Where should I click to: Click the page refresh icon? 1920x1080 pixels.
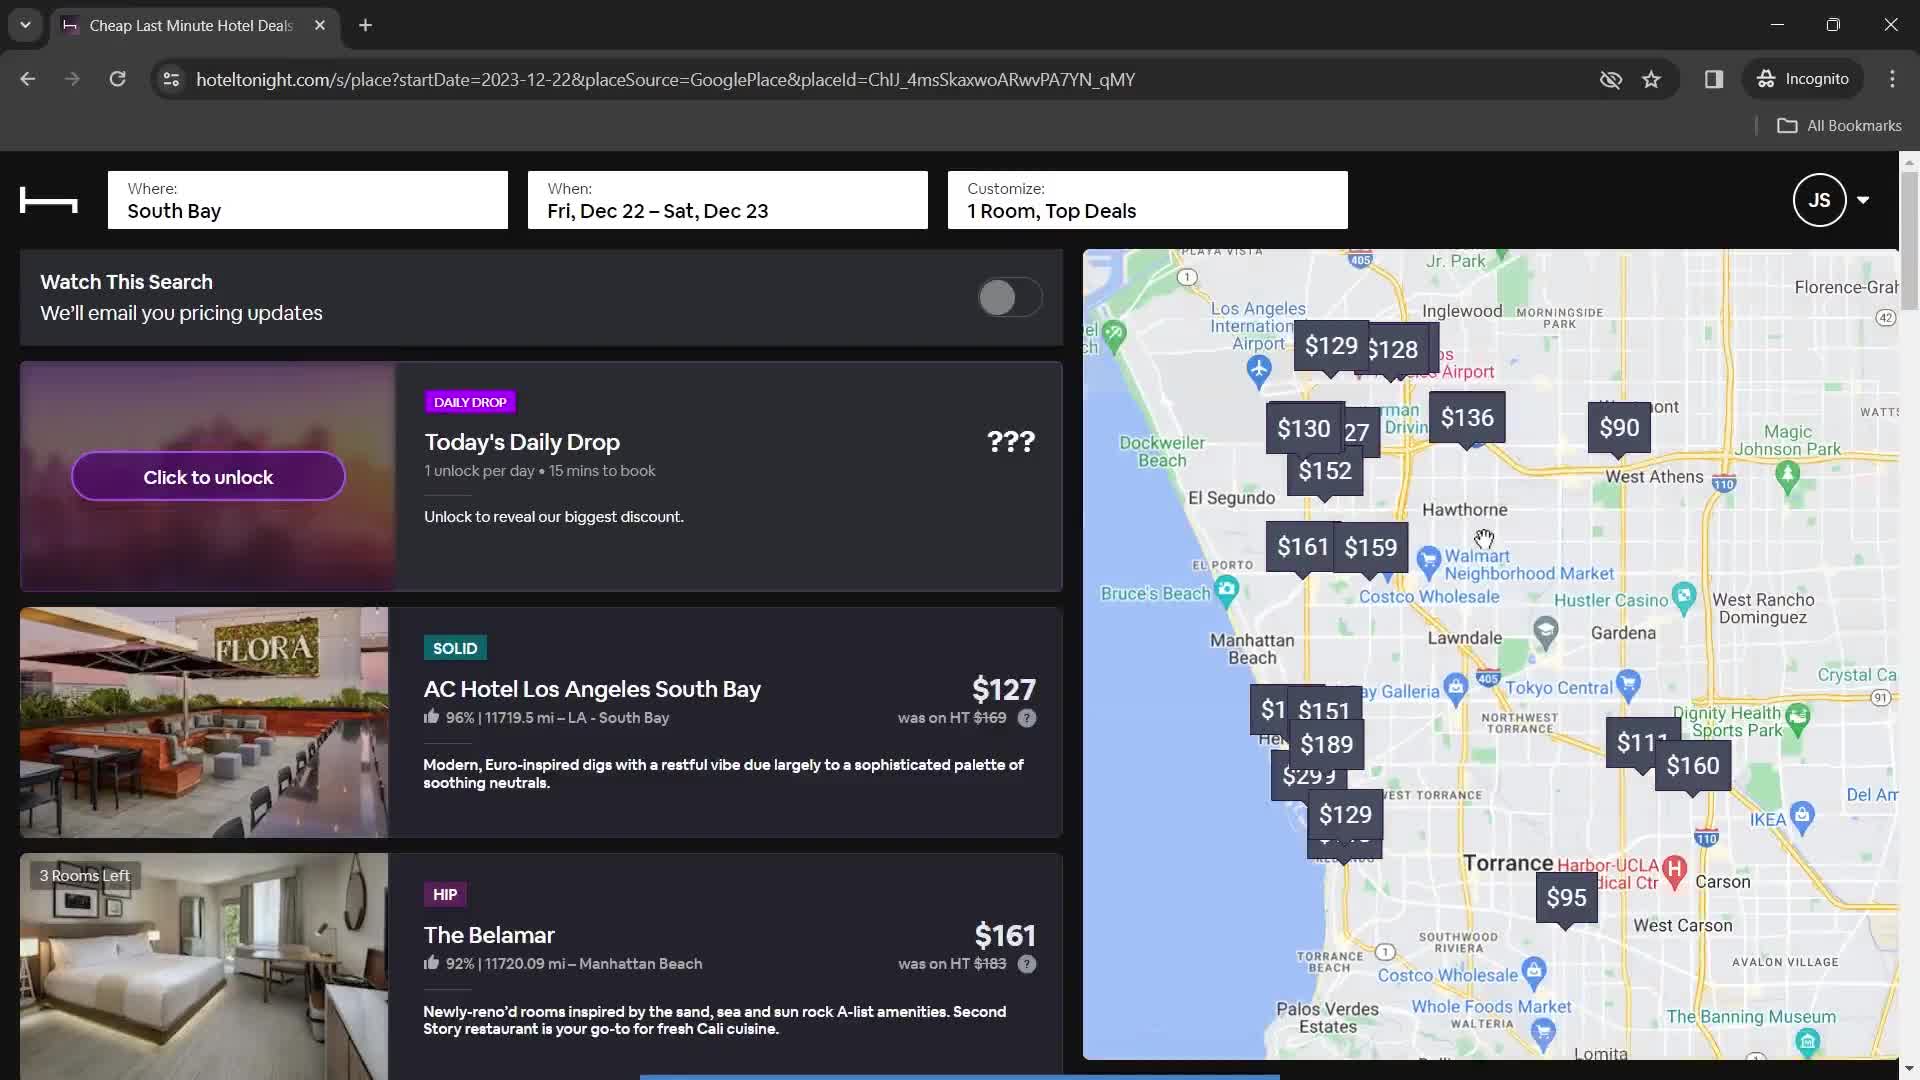pos(116,79)
